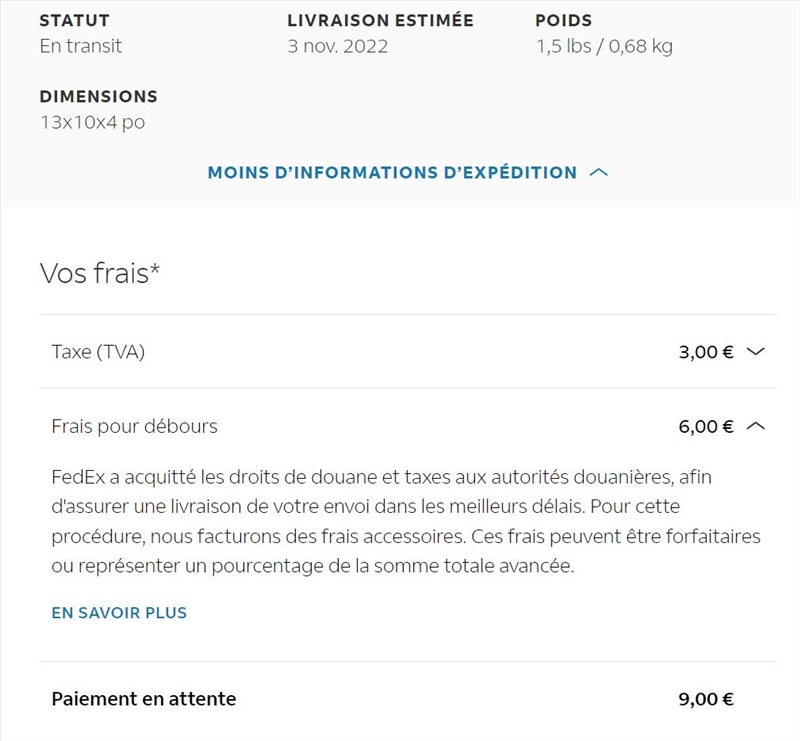Click the 9,00 € pending total
Image resolution: width=800 pixels, height=741 pixels.
pyautogui.click(x=706, y=699)
